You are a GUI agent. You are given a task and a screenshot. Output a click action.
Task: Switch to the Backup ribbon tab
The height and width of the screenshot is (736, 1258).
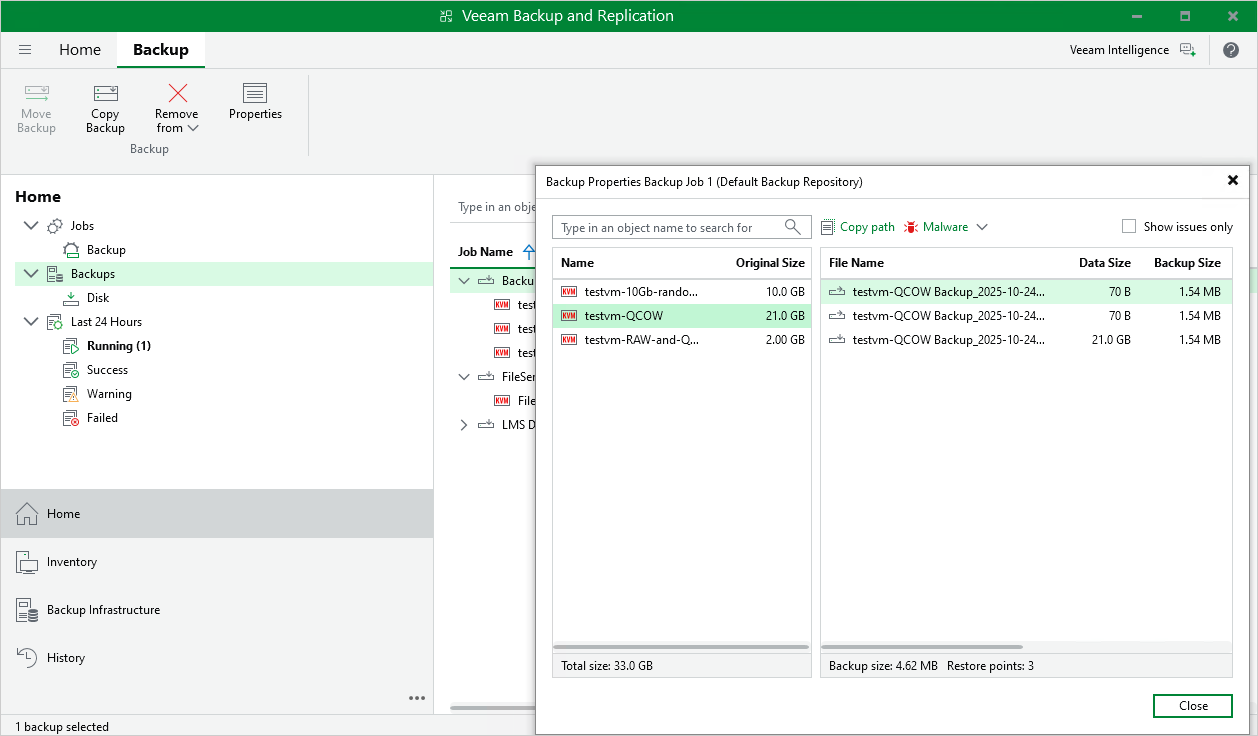pos(161,50)
